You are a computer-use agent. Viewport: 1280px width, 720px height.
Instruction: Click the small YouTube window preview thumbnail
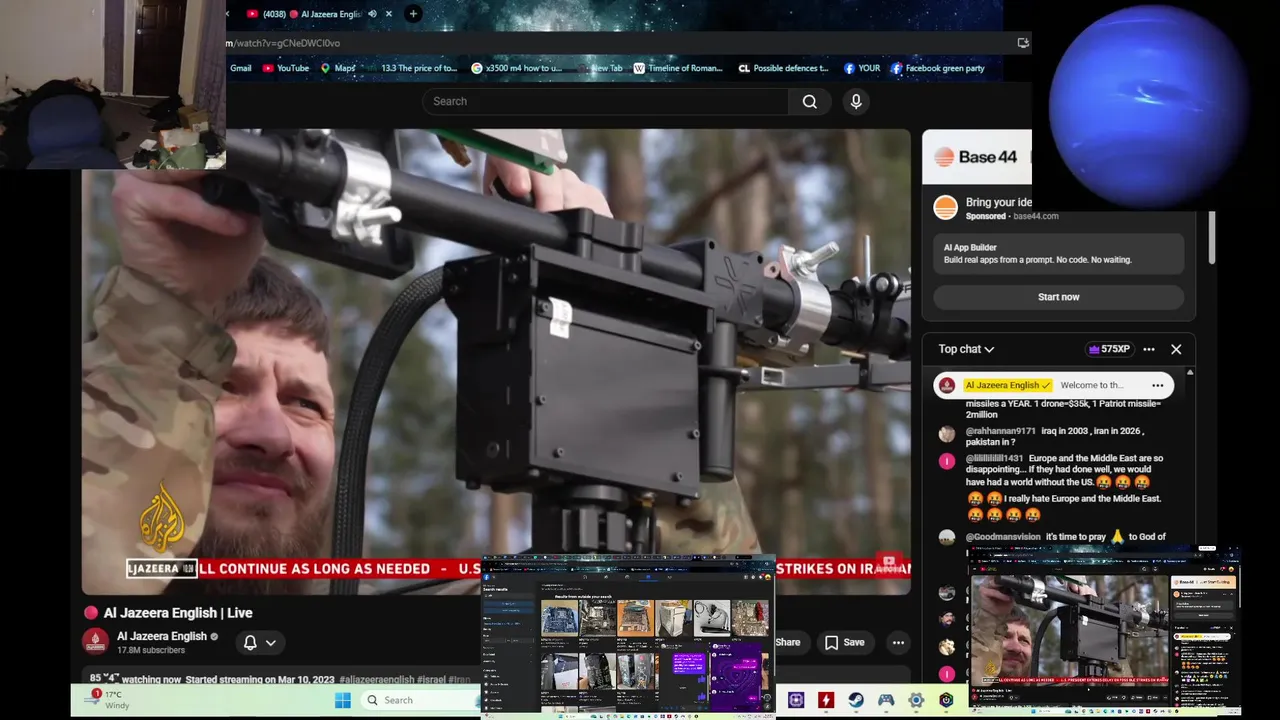tap(1104, 631)
